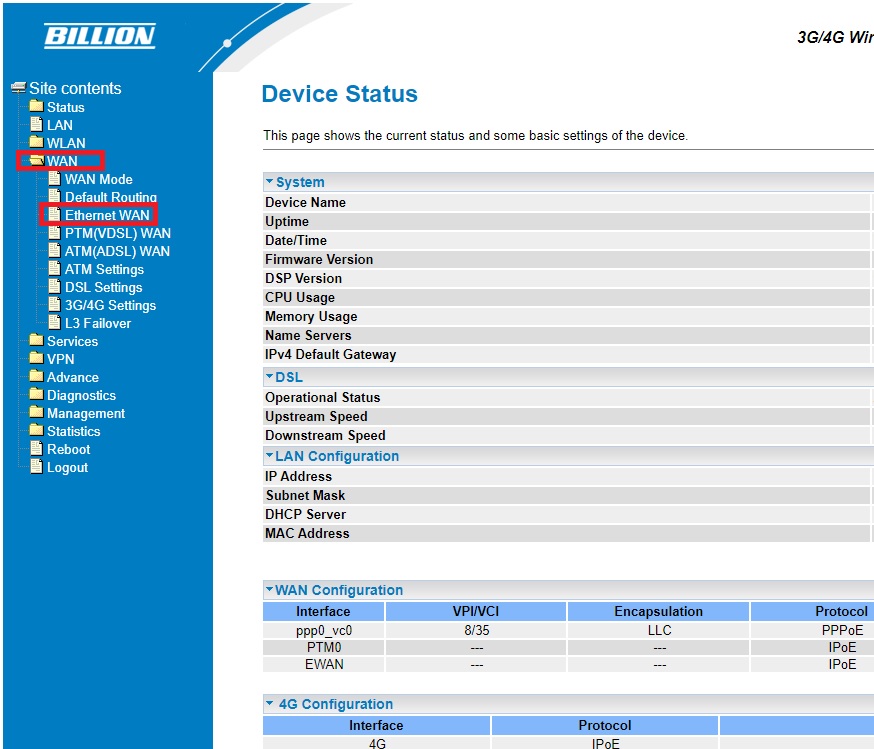The width and height of the screenshot is (874, 749).
Task: Collapse the LAN Configuration section
Action: [269, 456]
